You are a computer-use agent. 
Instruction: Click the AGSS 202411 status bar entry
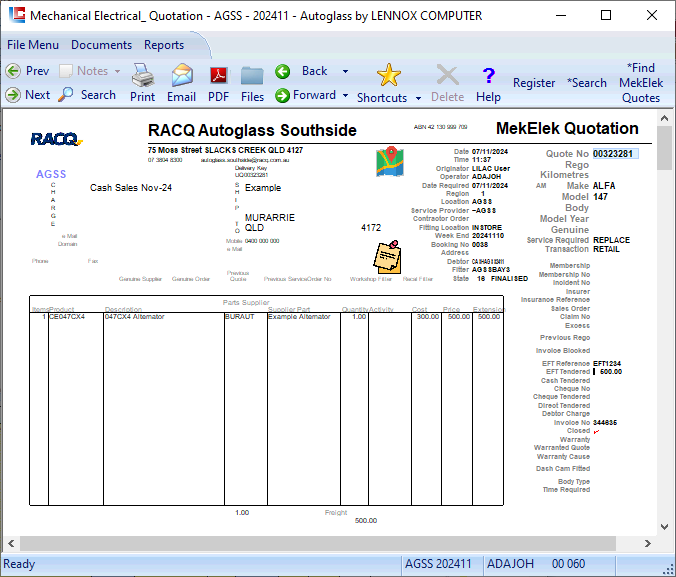pyautogui.click(x=438, y=564)
